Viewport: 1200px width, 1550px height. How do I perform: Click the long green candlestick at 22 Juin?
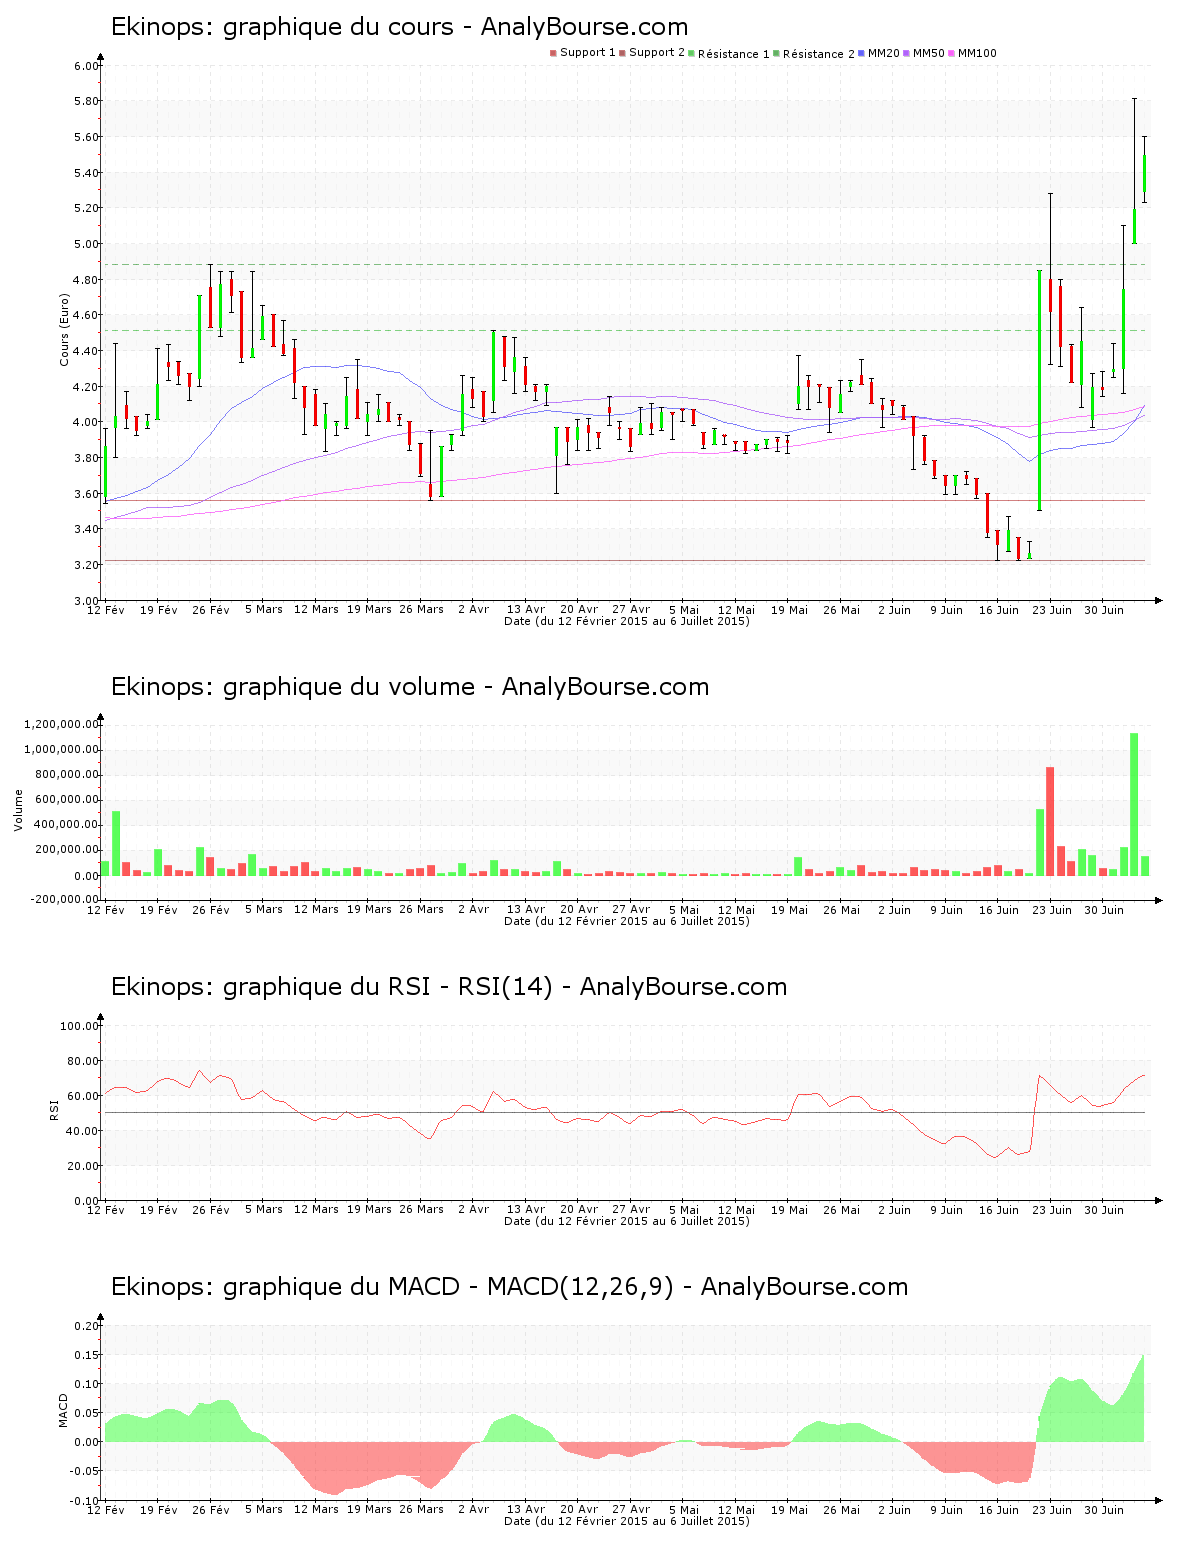tap(1040, 390)
